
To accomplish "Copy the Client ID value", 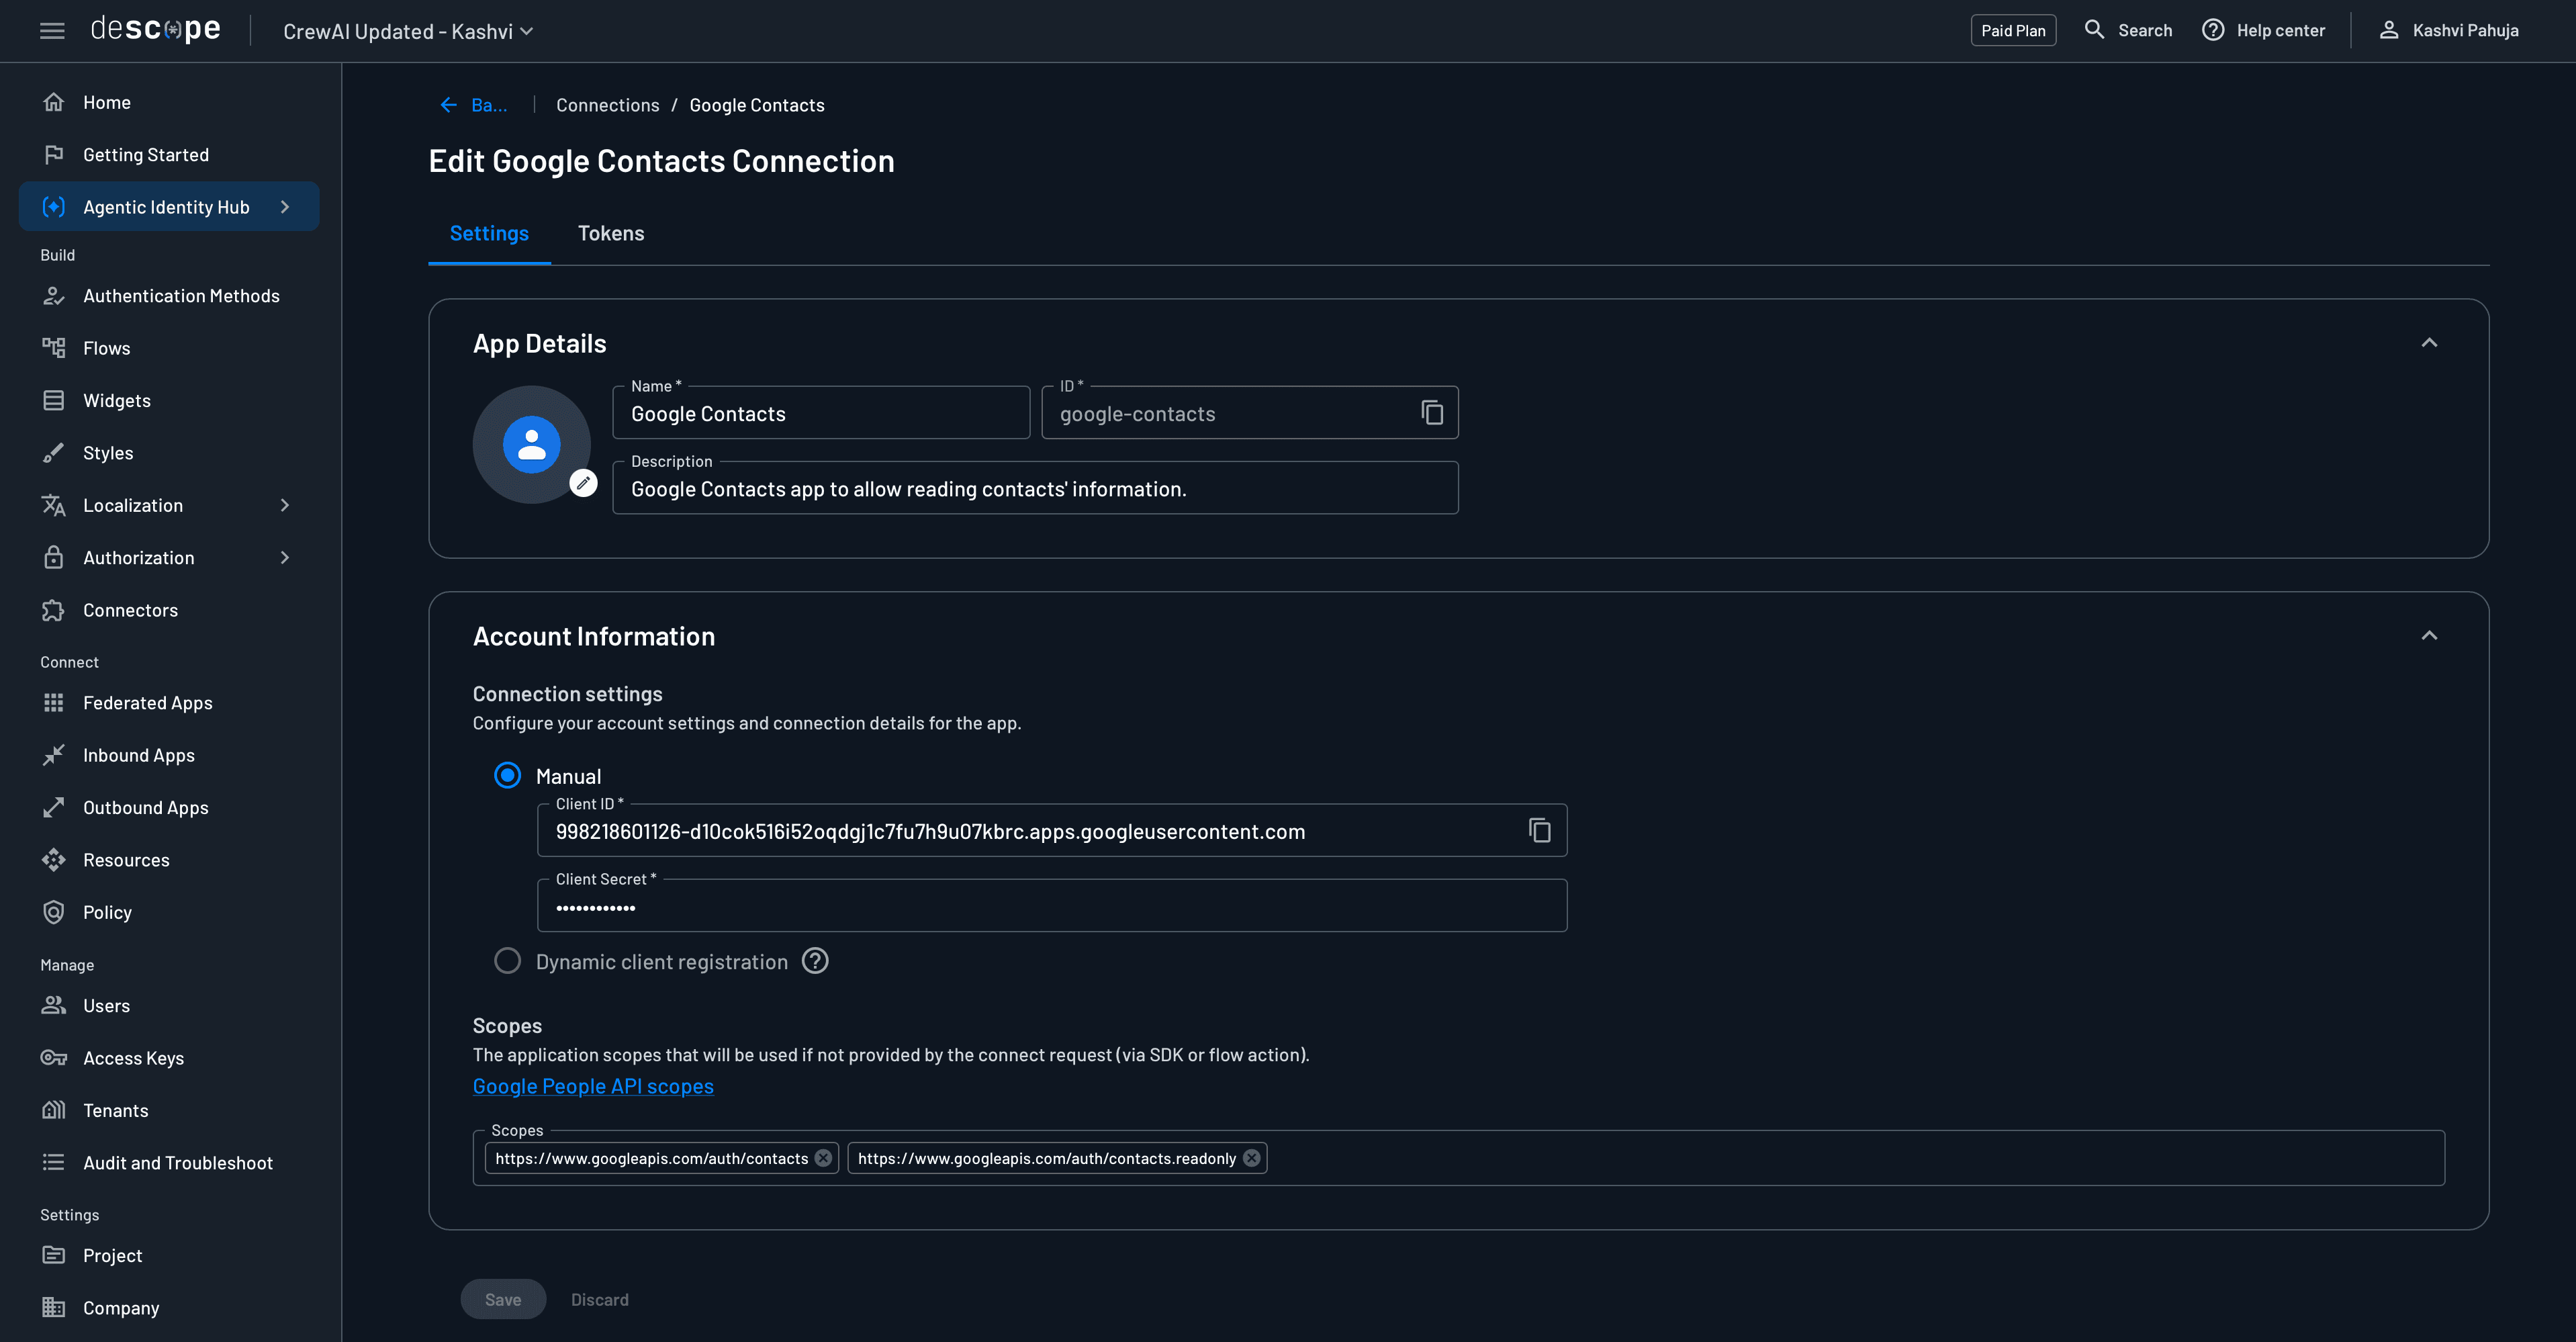I will coord(1540,830).
